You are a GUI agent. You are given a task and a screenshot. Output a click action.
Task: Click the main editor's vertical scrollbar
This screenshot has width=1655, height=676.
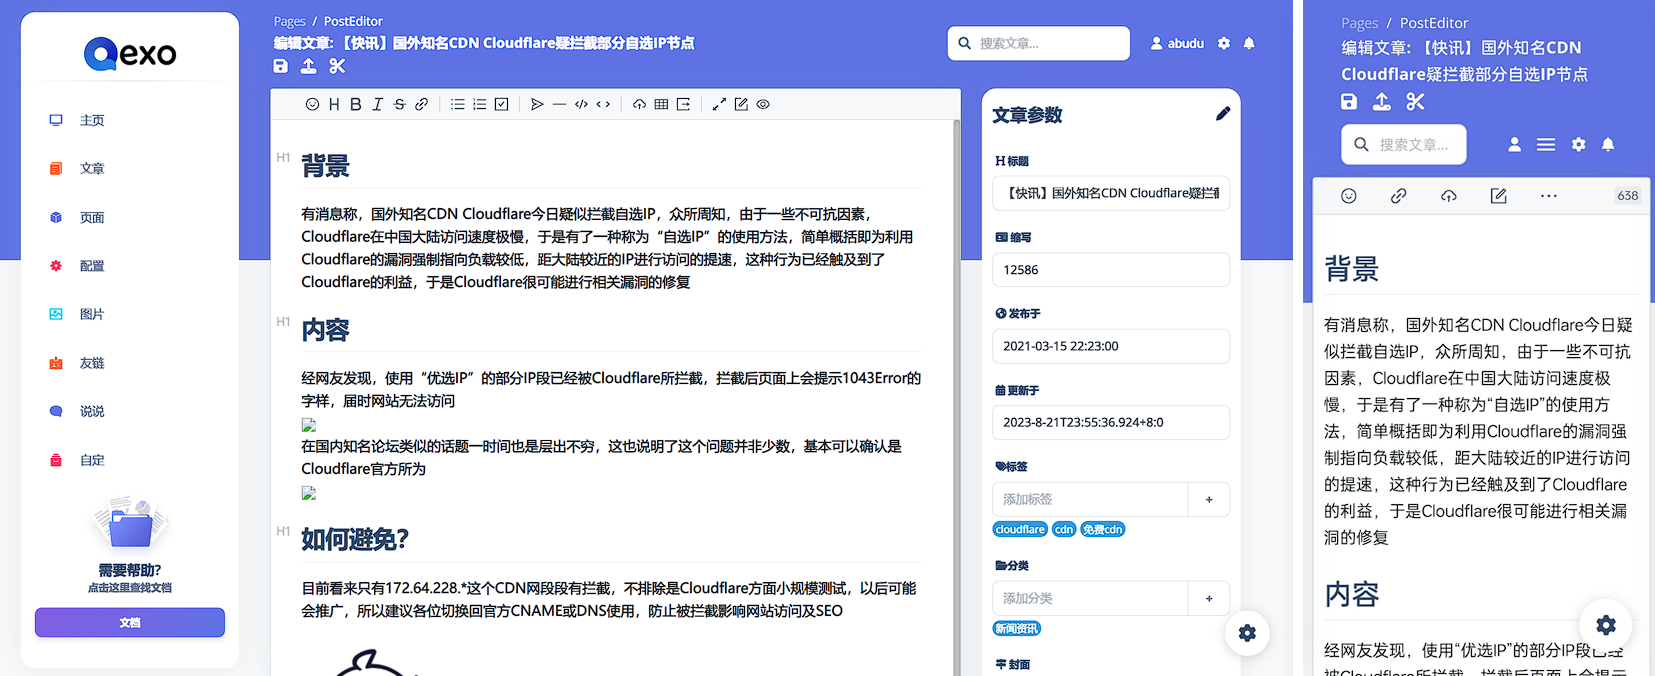(x=956, y=300)
